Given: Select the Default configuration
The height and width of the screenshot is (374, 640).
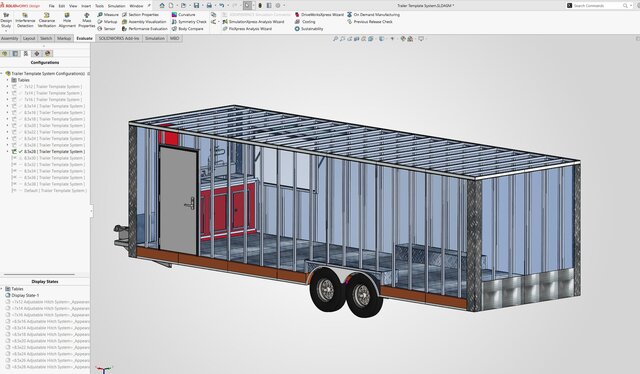Looking at the screenshot, I should [x=55, y=191].
